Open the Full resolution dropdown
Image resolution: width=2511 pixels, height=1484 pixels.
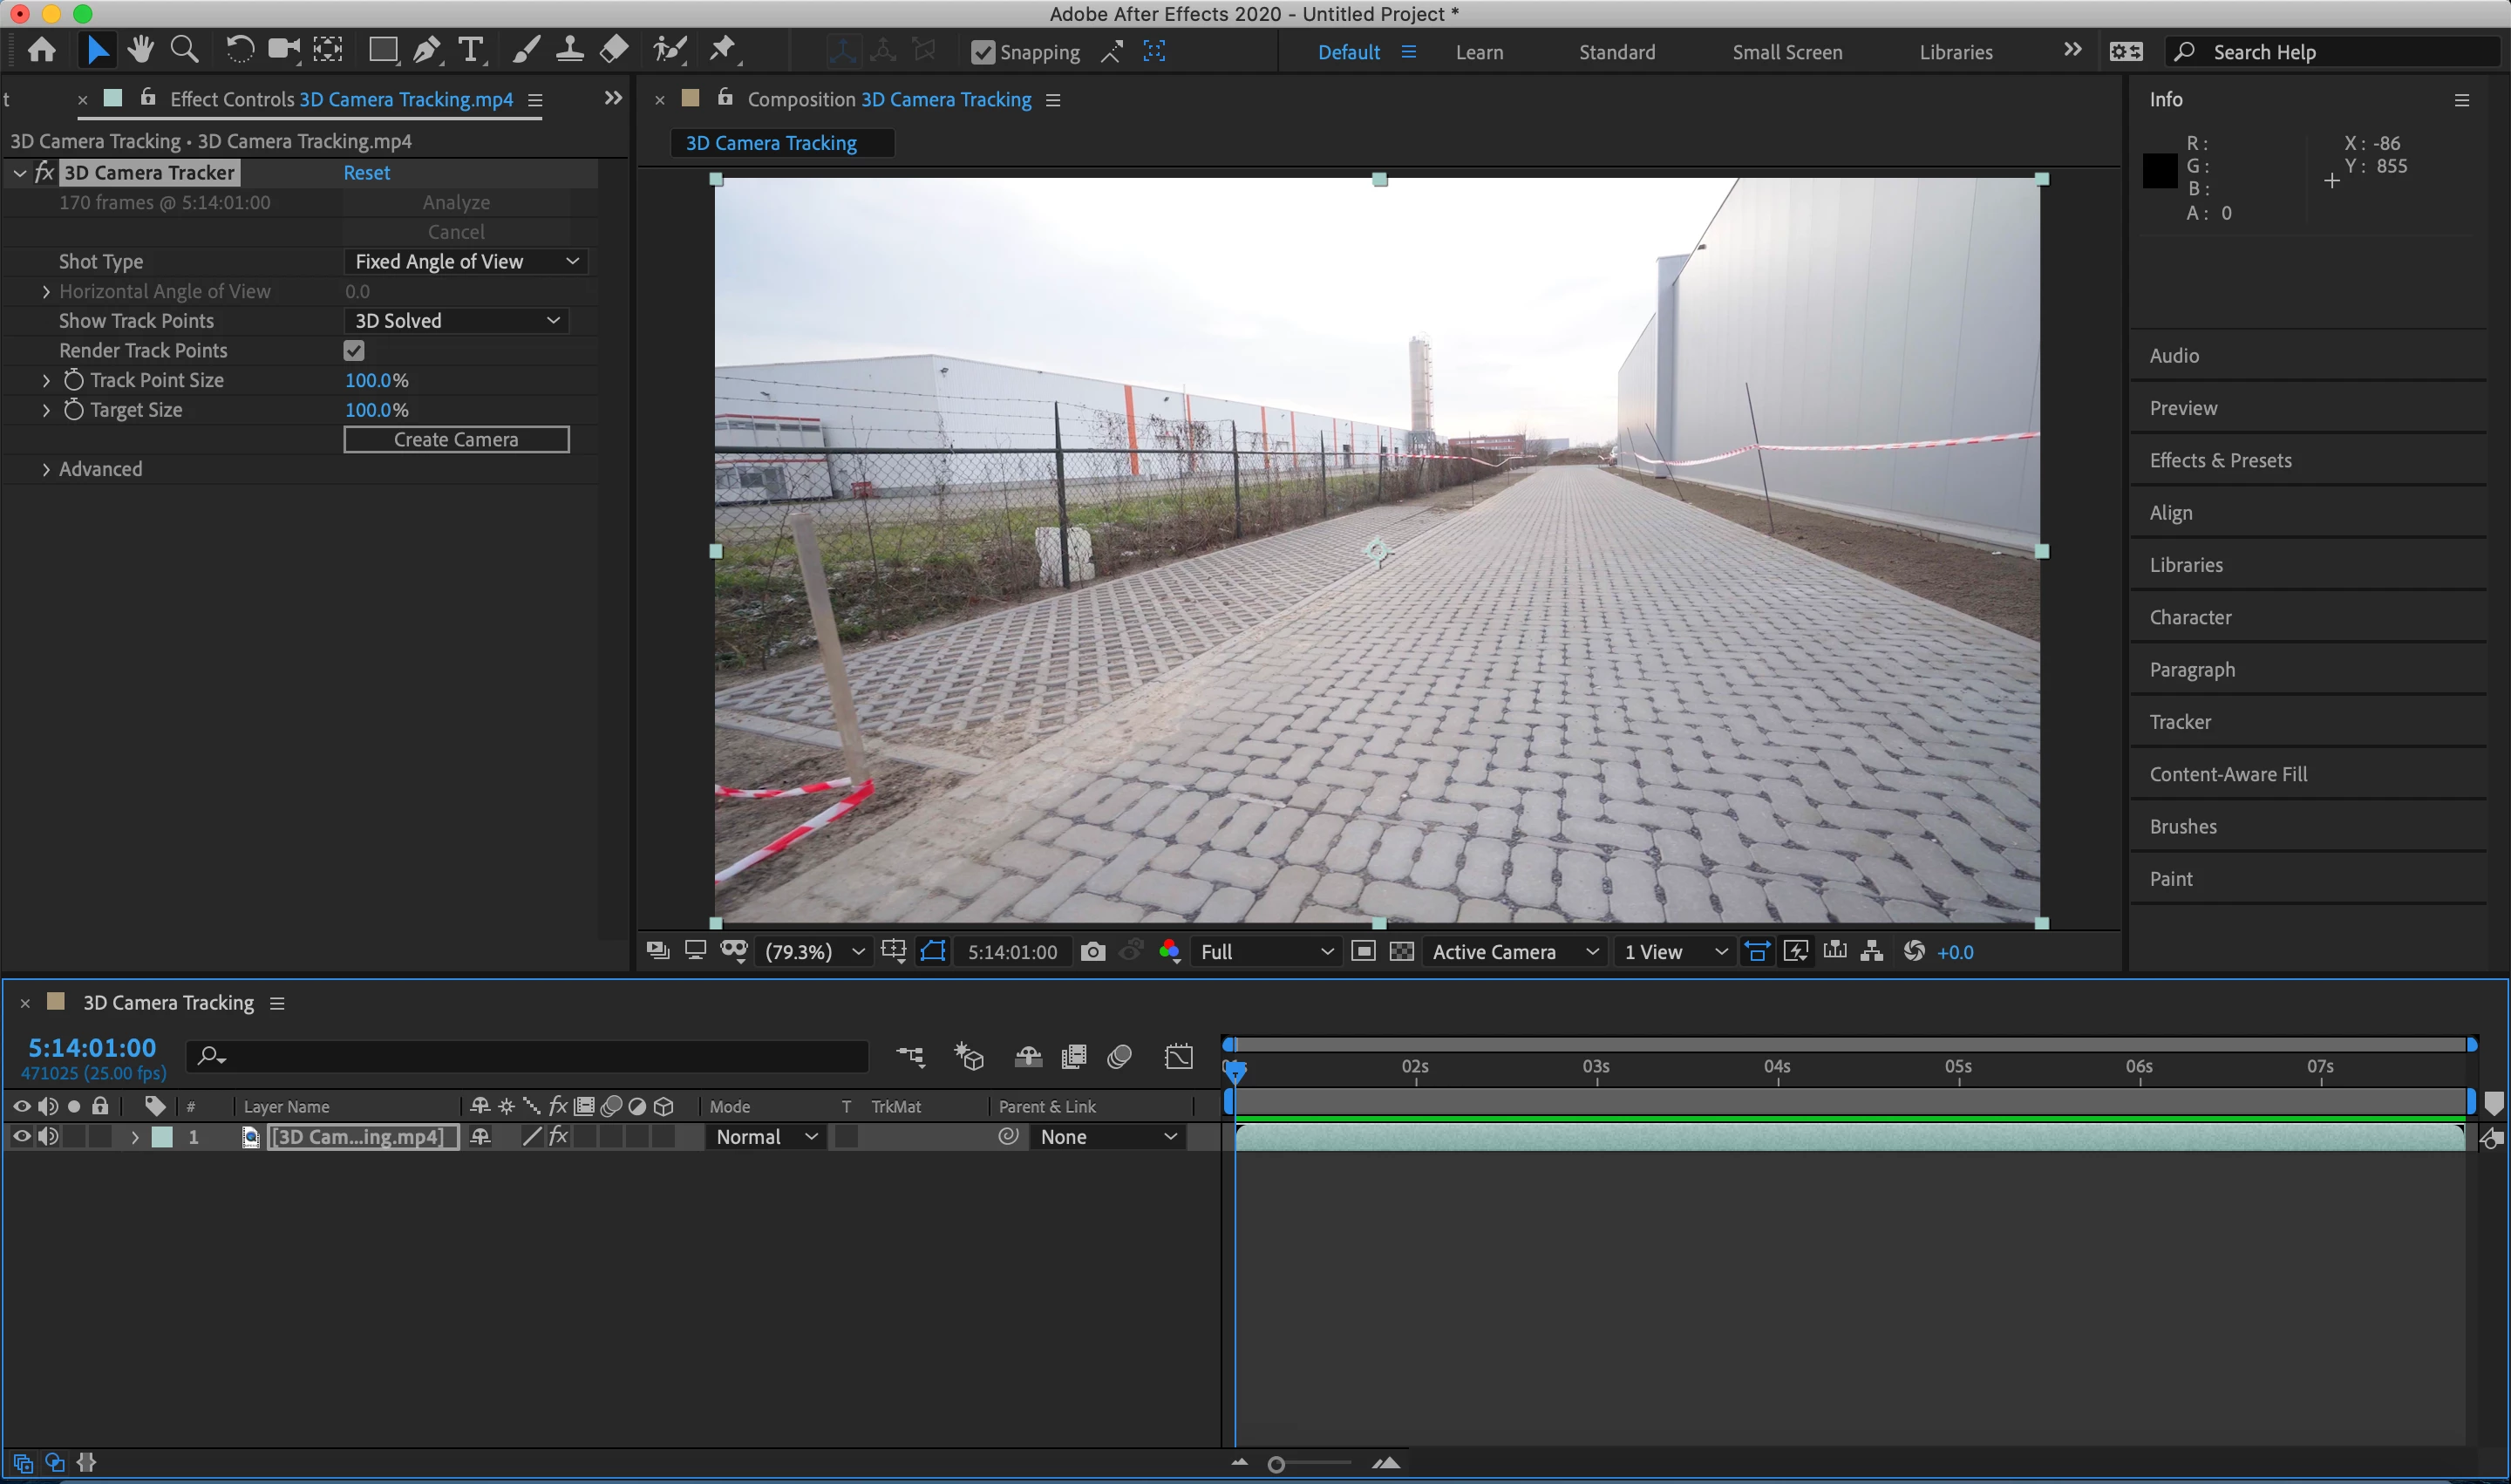(1266, 951)
